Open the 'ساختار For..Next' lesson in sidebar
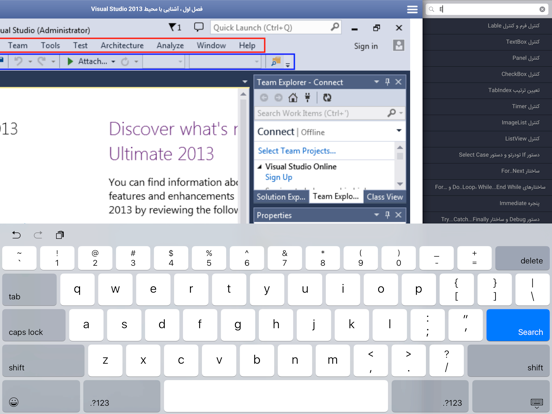The image size is (552, 414). (488, 171)
